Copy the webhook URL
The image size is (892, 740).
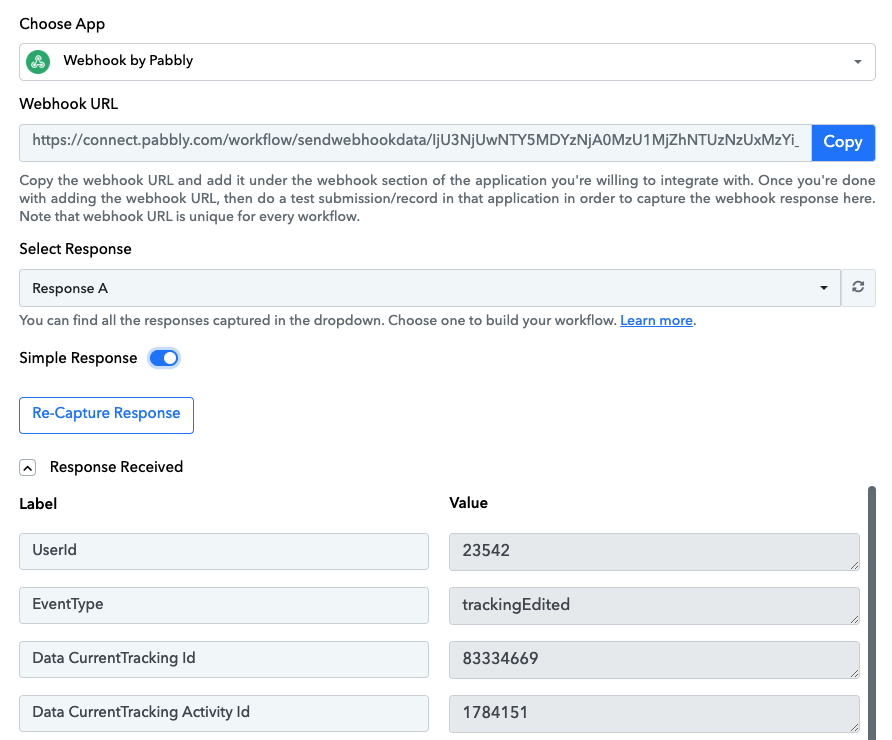click(843, 143)
